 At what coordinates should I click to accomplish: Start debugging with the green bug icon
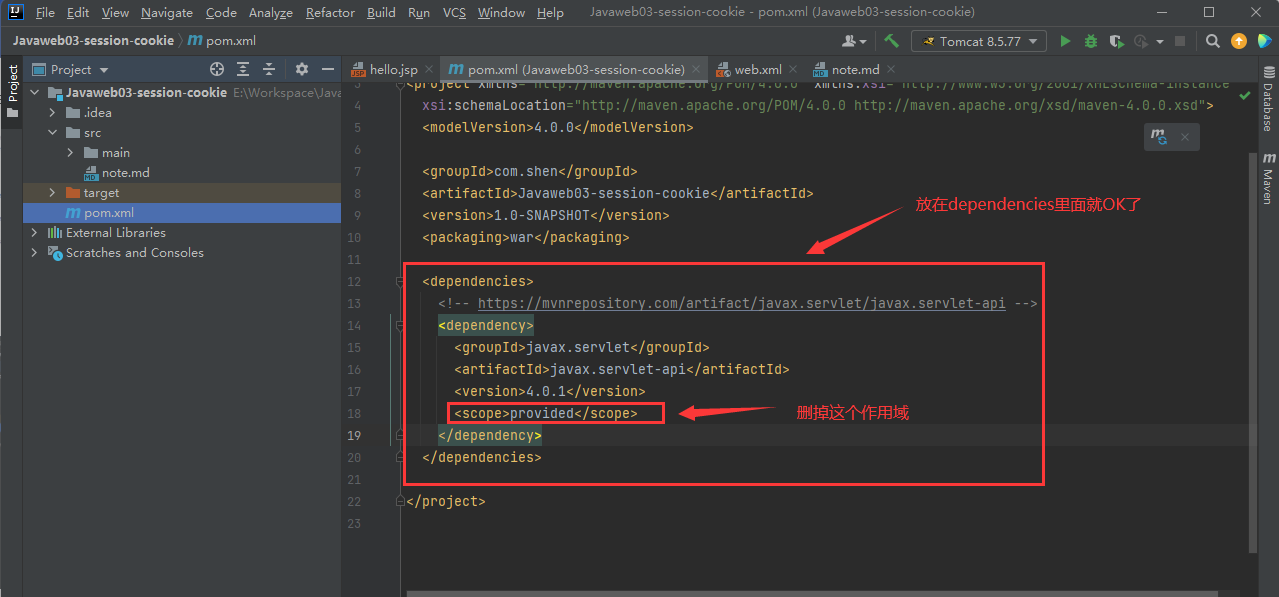(x=1091, y=41)
